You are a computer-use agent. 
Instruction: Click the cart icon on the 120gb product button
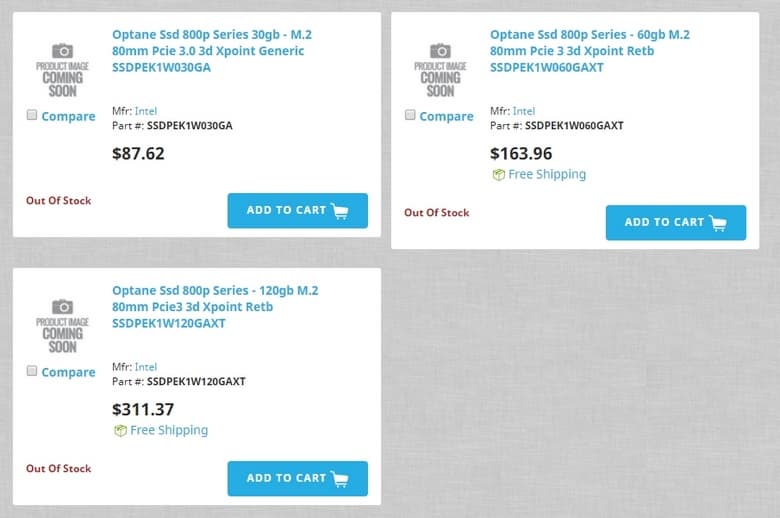(340, 479)
